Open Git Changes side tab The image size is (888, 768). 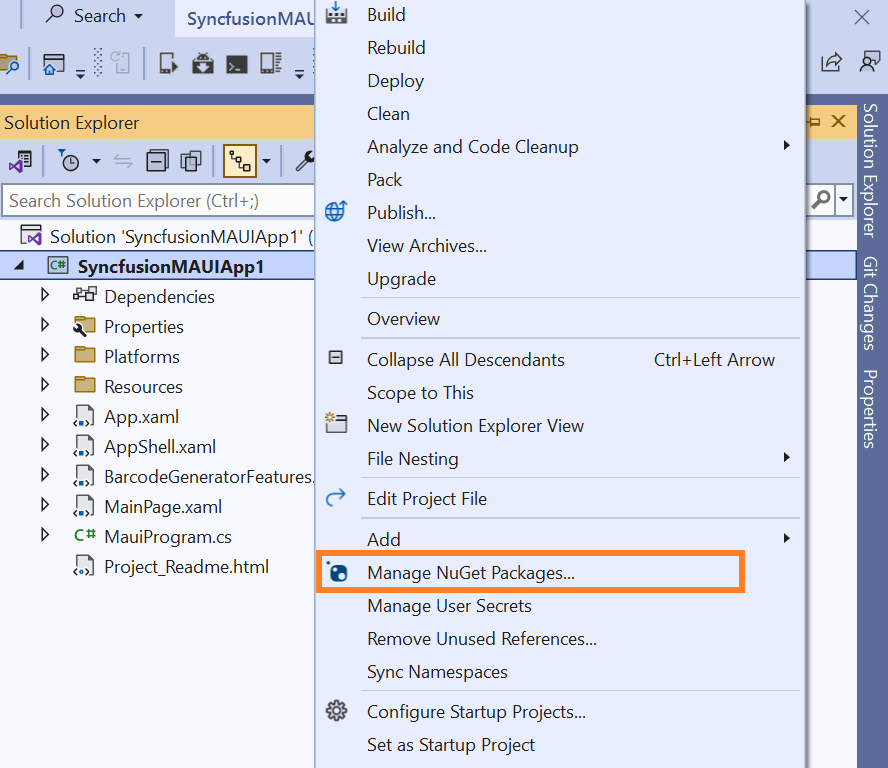[x=870, y=303]
